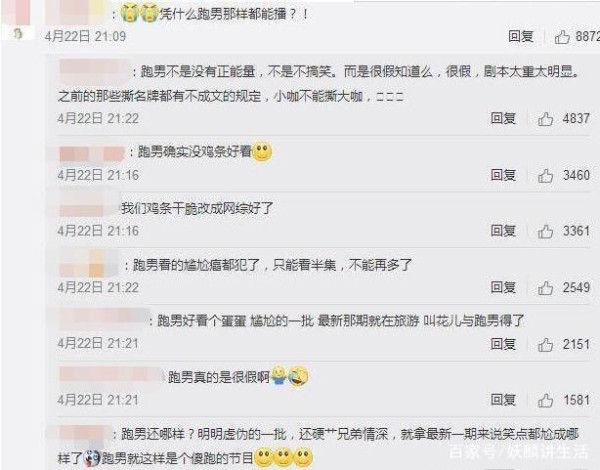Image resolution: width=600 pixels, height=470 pixels.
Task: Click the thumbs-up beside 2151
Action: click(545, 344)
